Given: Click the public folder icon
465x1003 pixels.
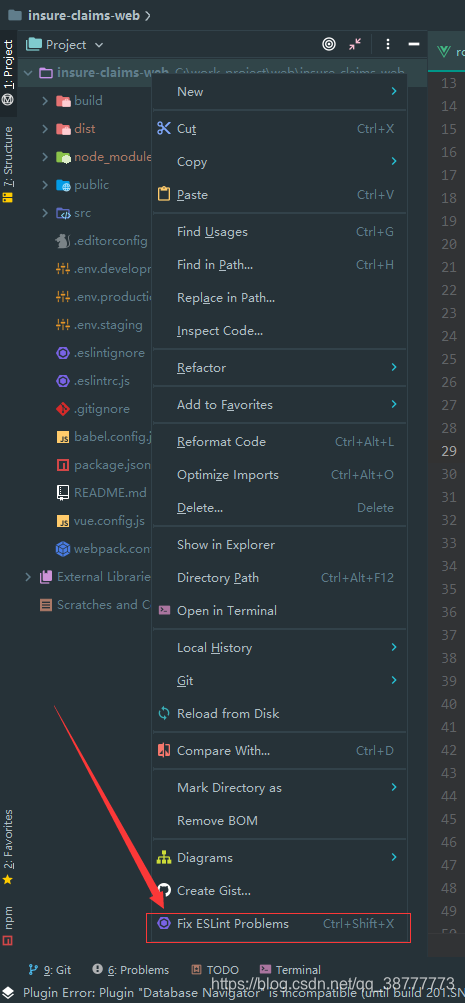Looking at the screenshot, I should coord(63,185).
